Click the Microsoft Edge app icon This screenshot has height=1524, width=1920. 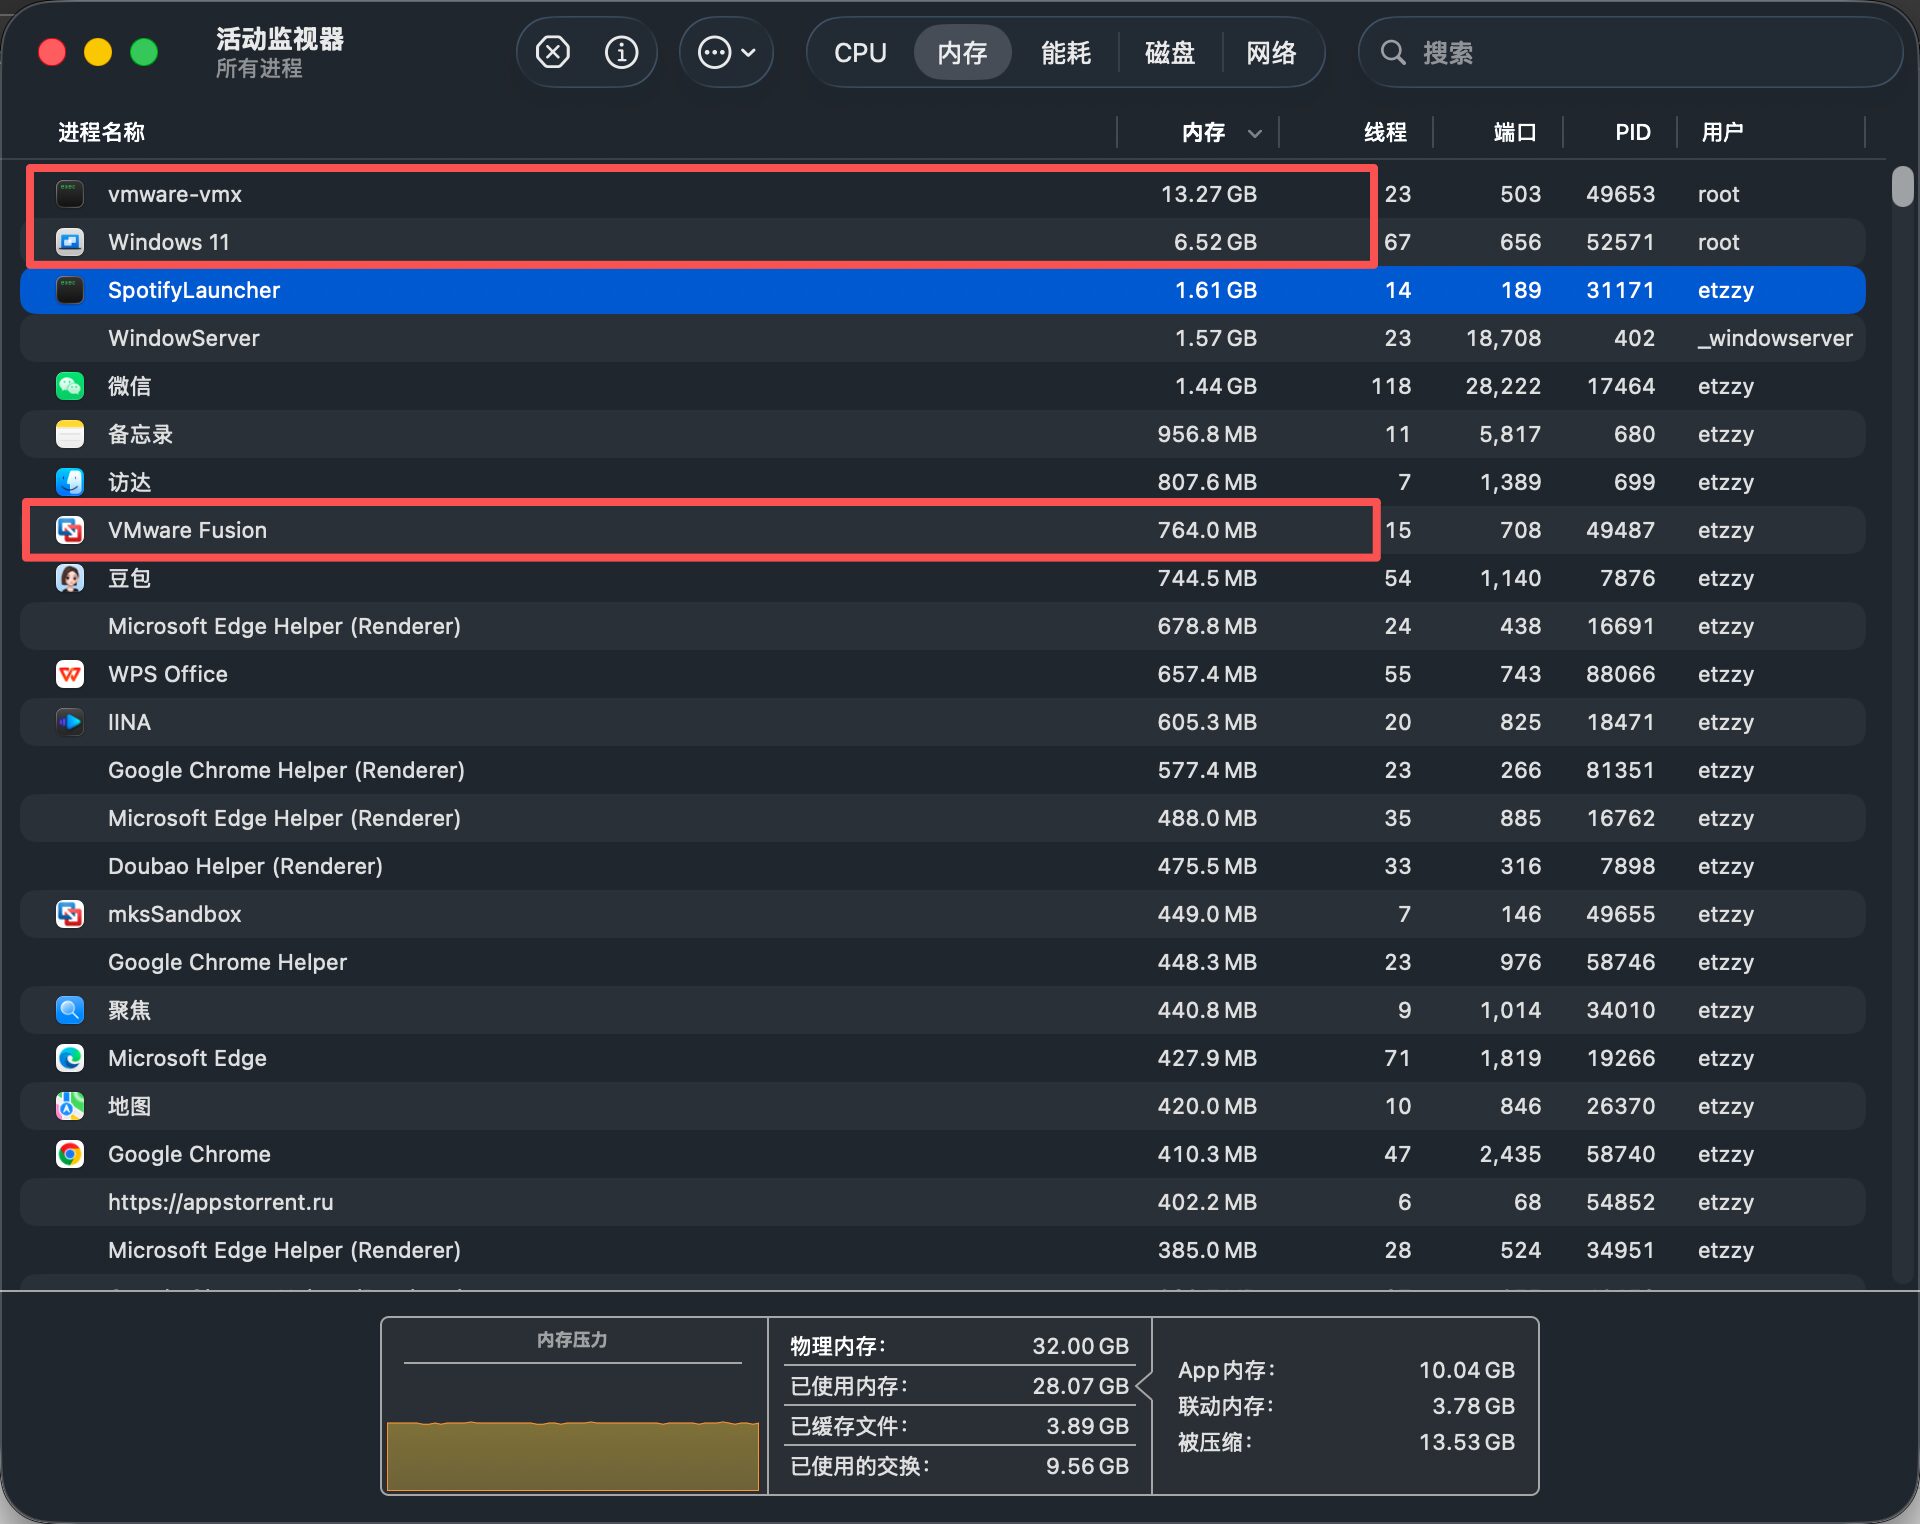tap(70, 1058)
